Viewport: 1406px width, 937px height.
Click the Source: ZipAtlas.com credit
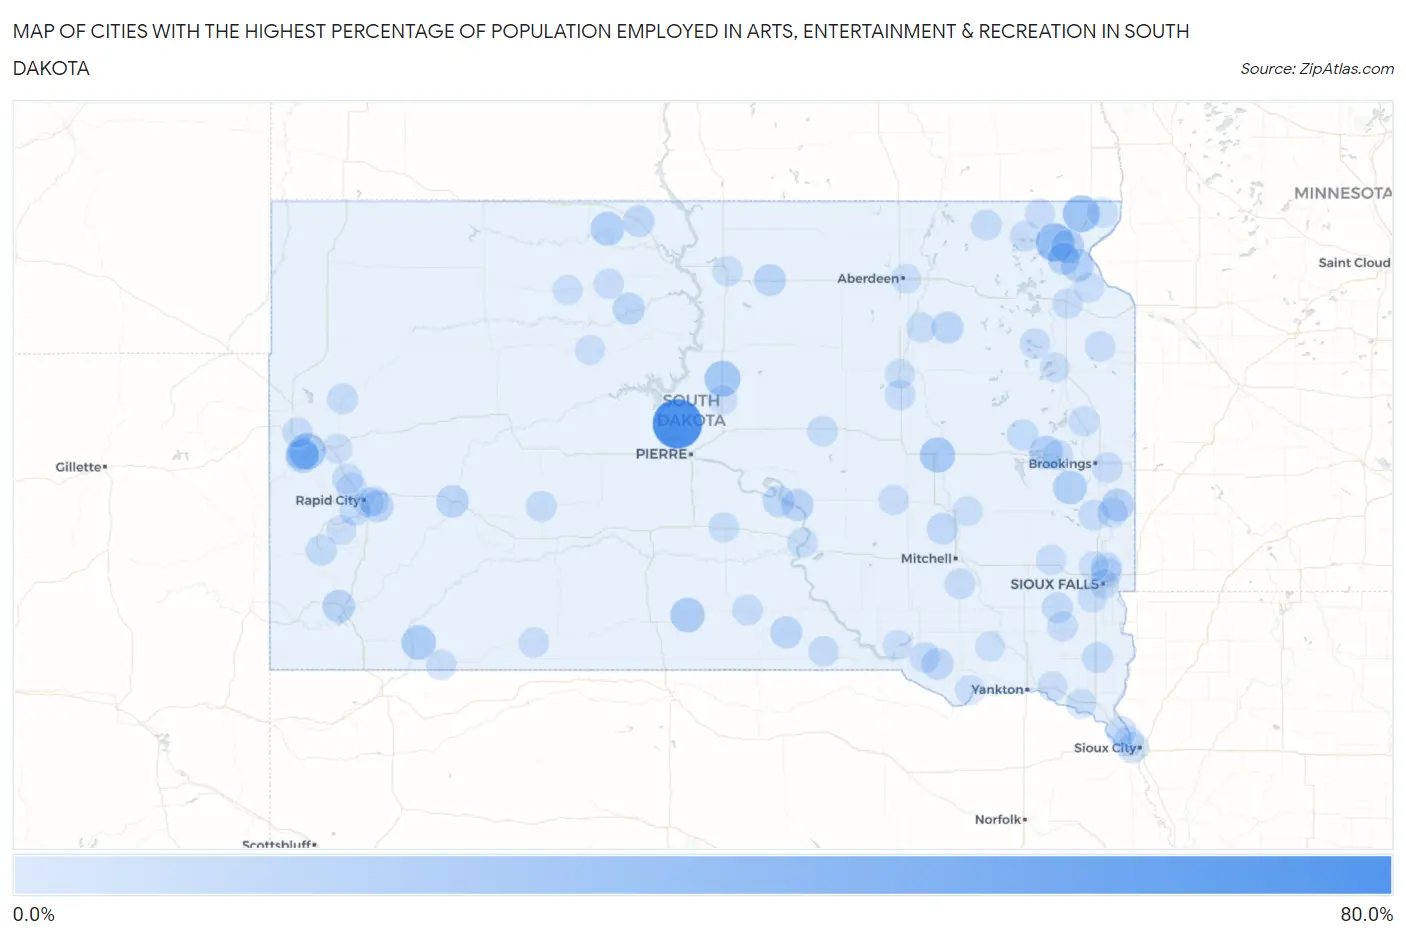click(1317, 69)
